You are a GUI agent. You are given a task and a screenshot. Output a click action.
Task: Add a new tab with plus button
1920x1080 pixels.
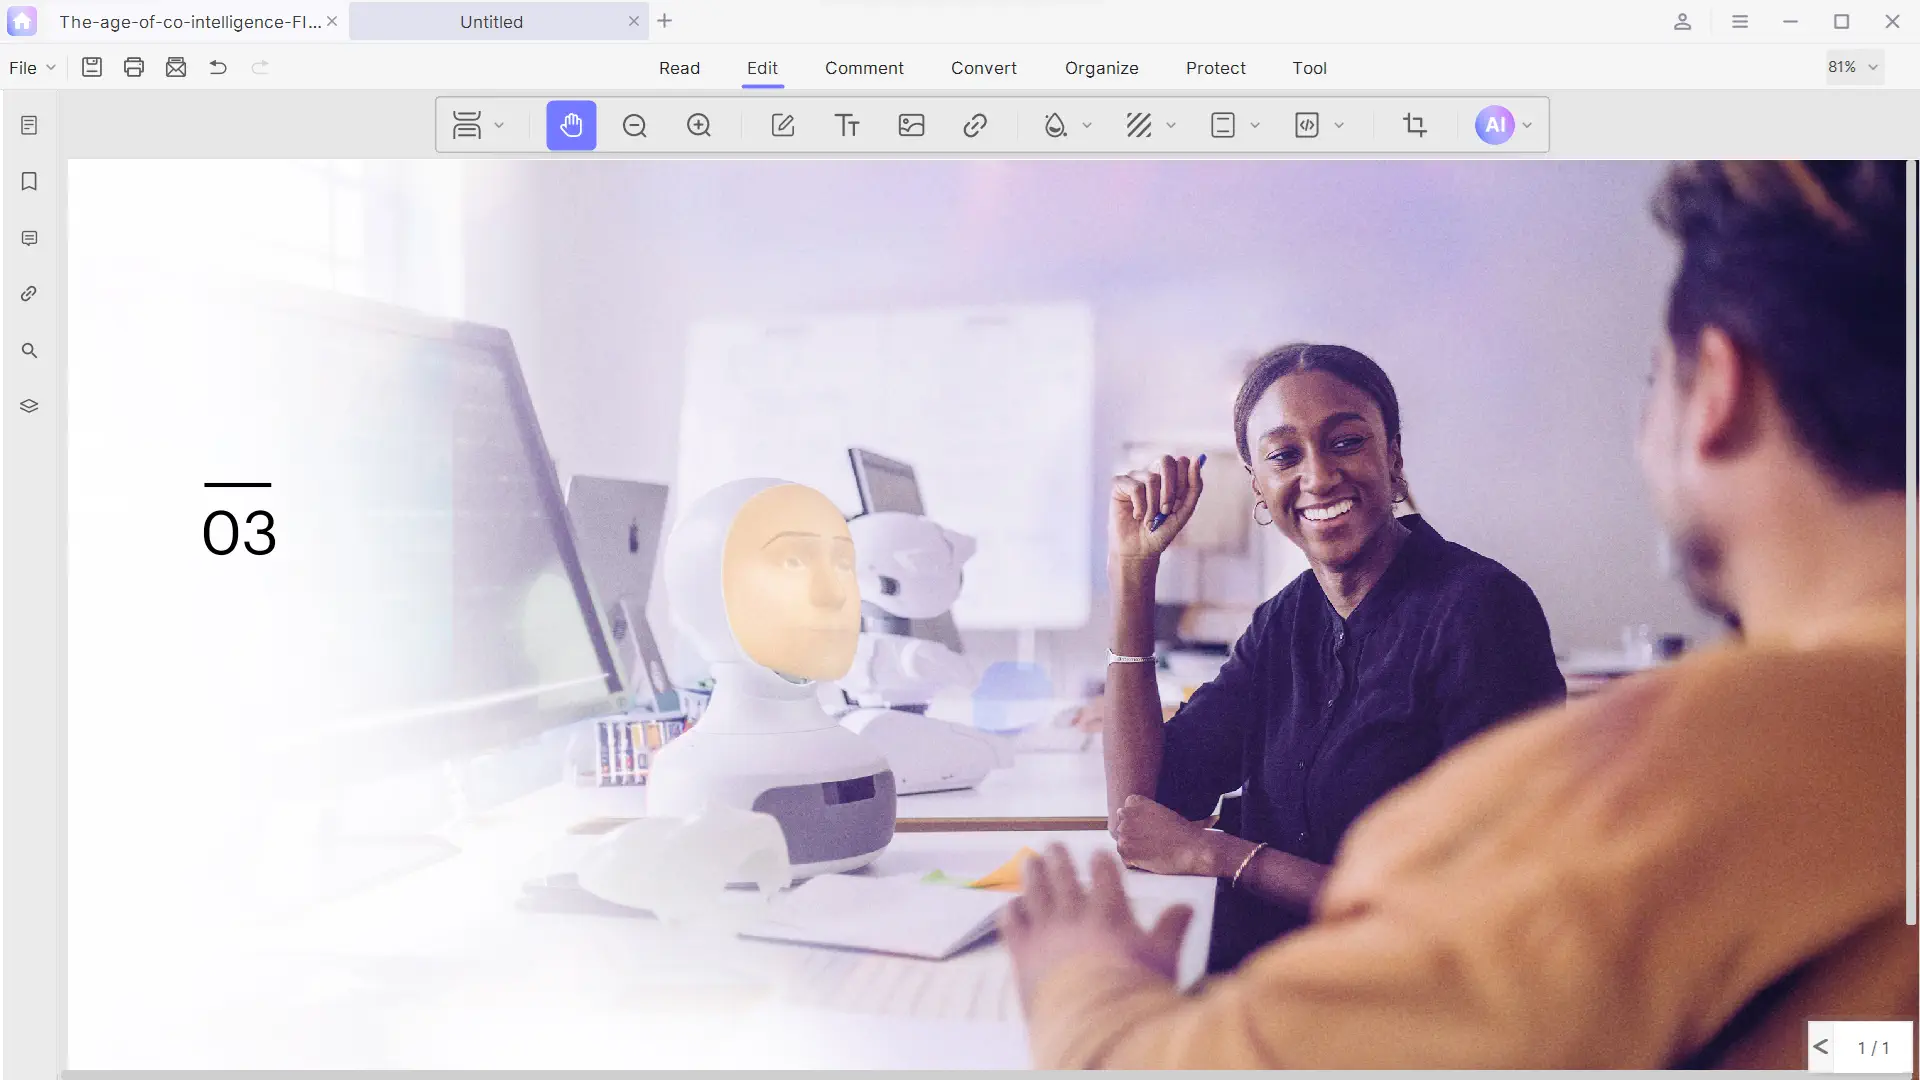(665, 21)
